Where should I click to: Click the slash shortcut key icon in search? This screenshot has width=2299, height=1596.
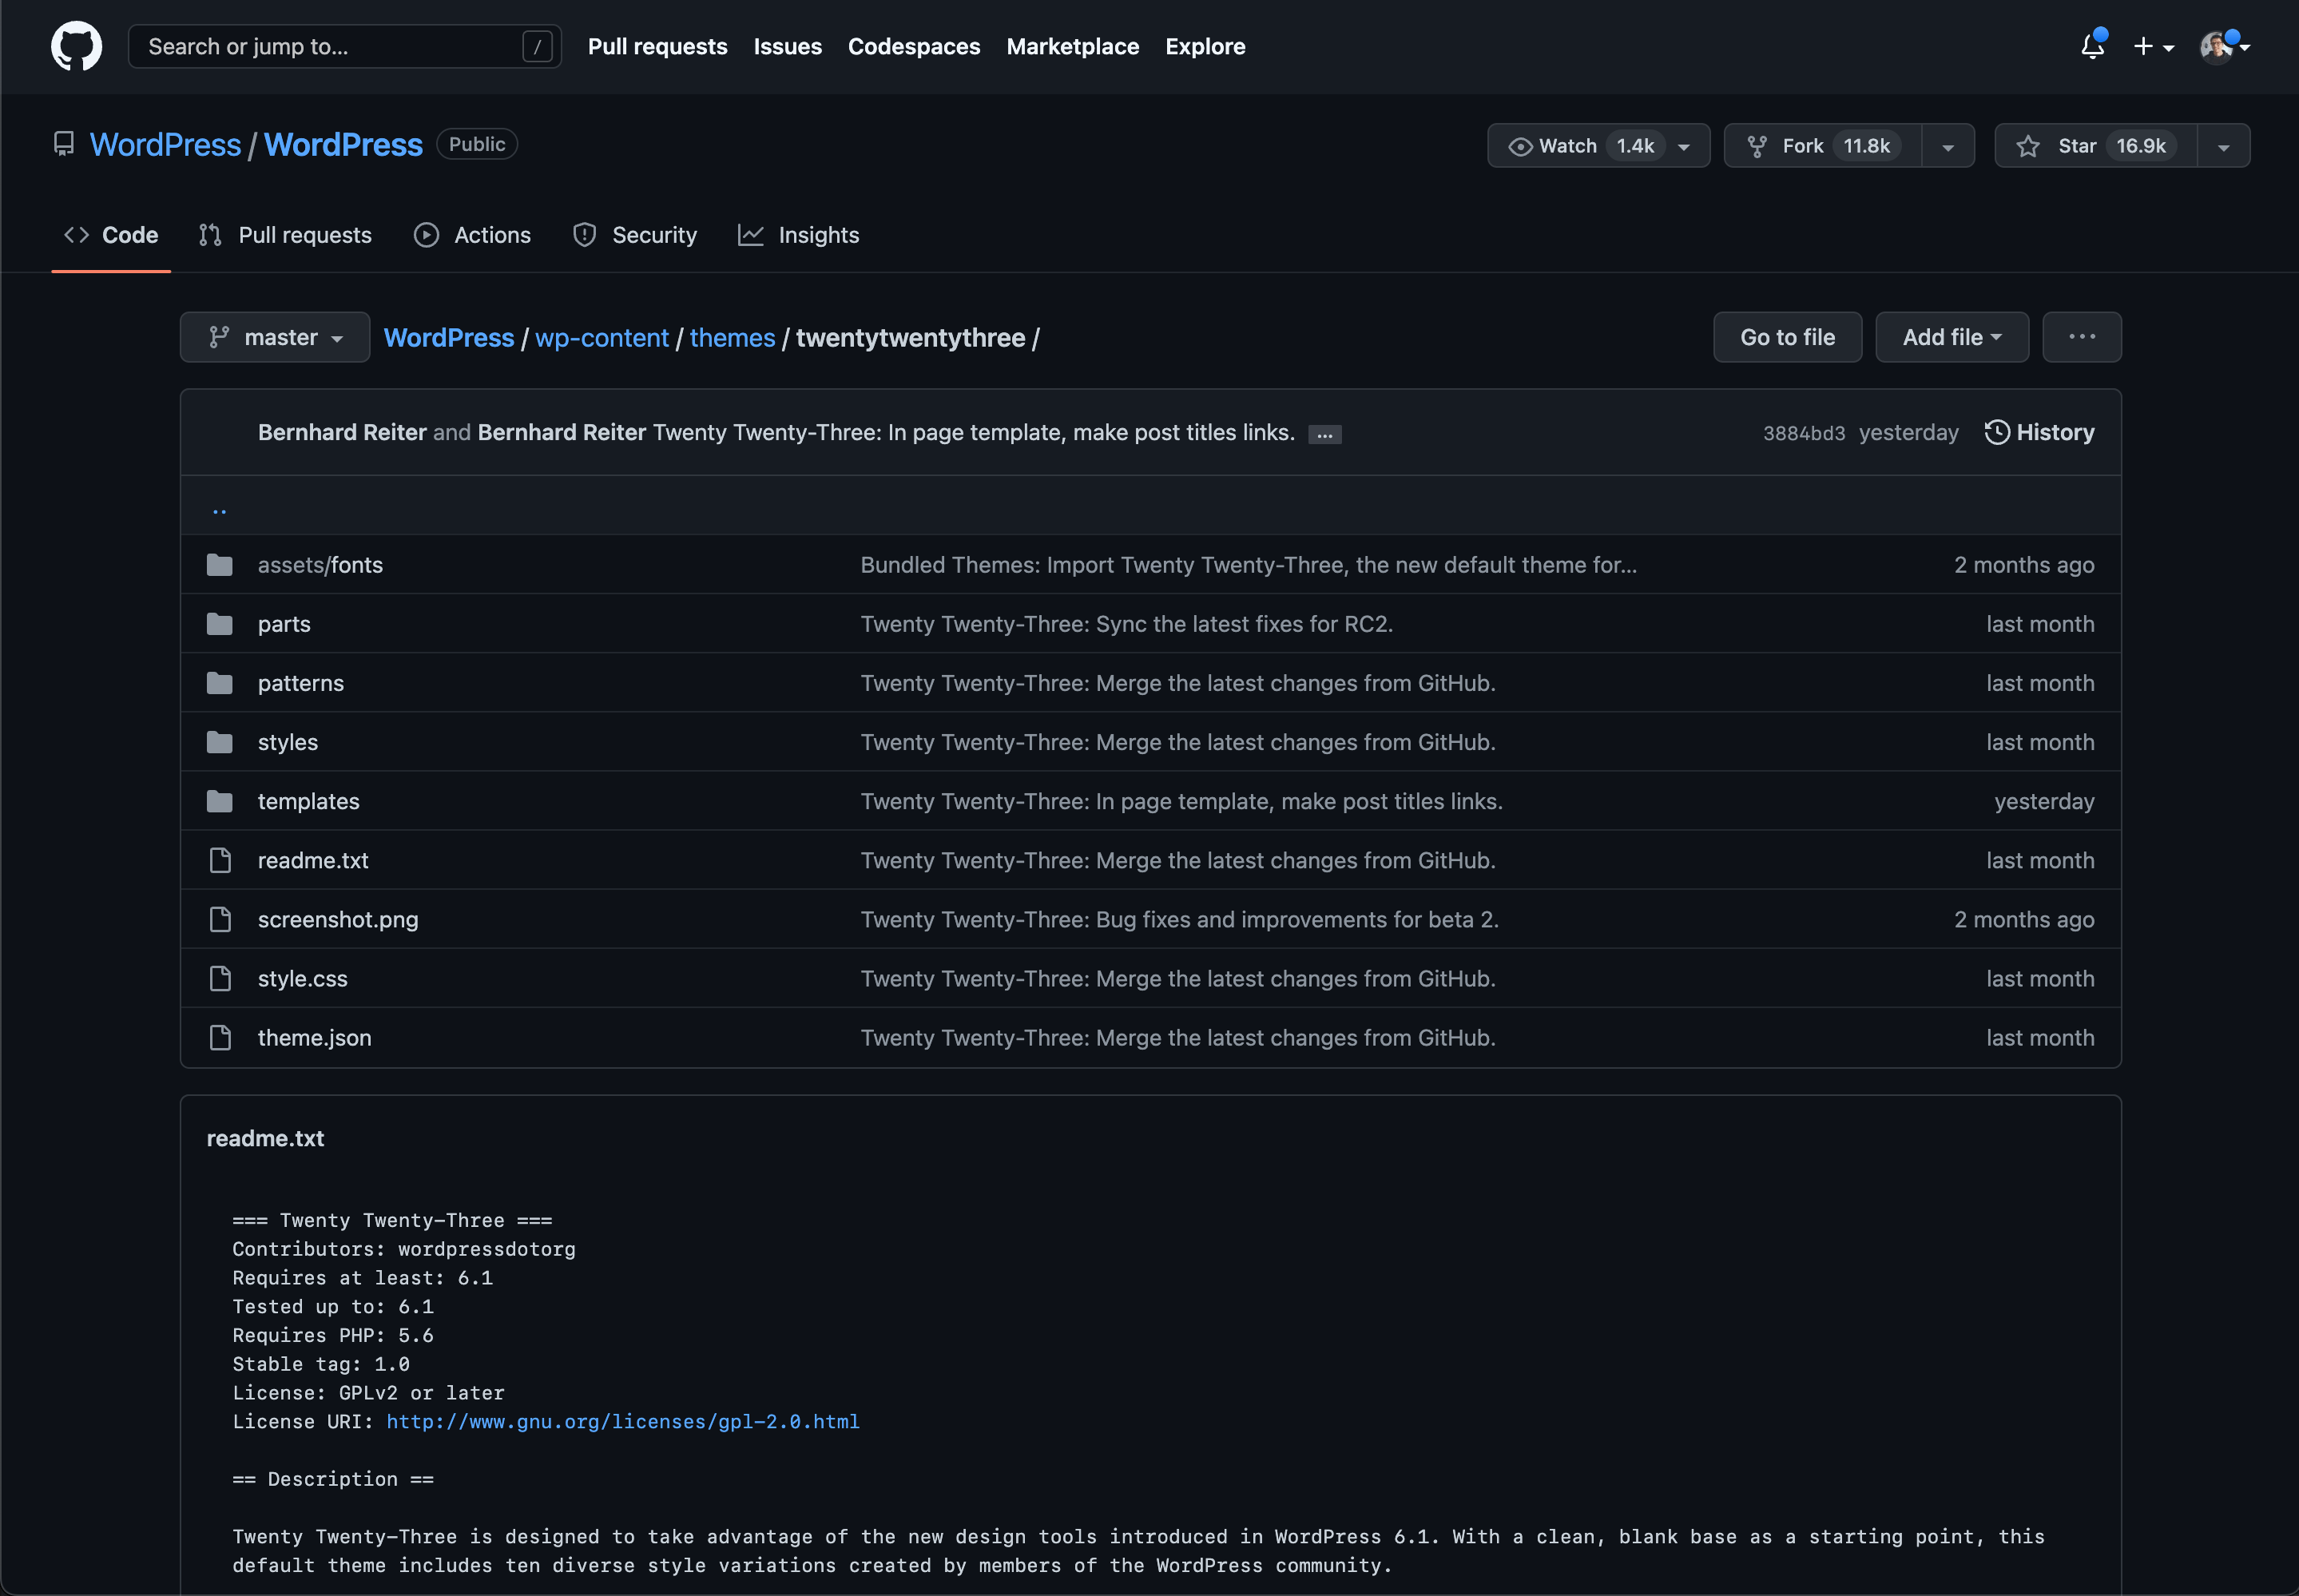(x=537, y=46)
